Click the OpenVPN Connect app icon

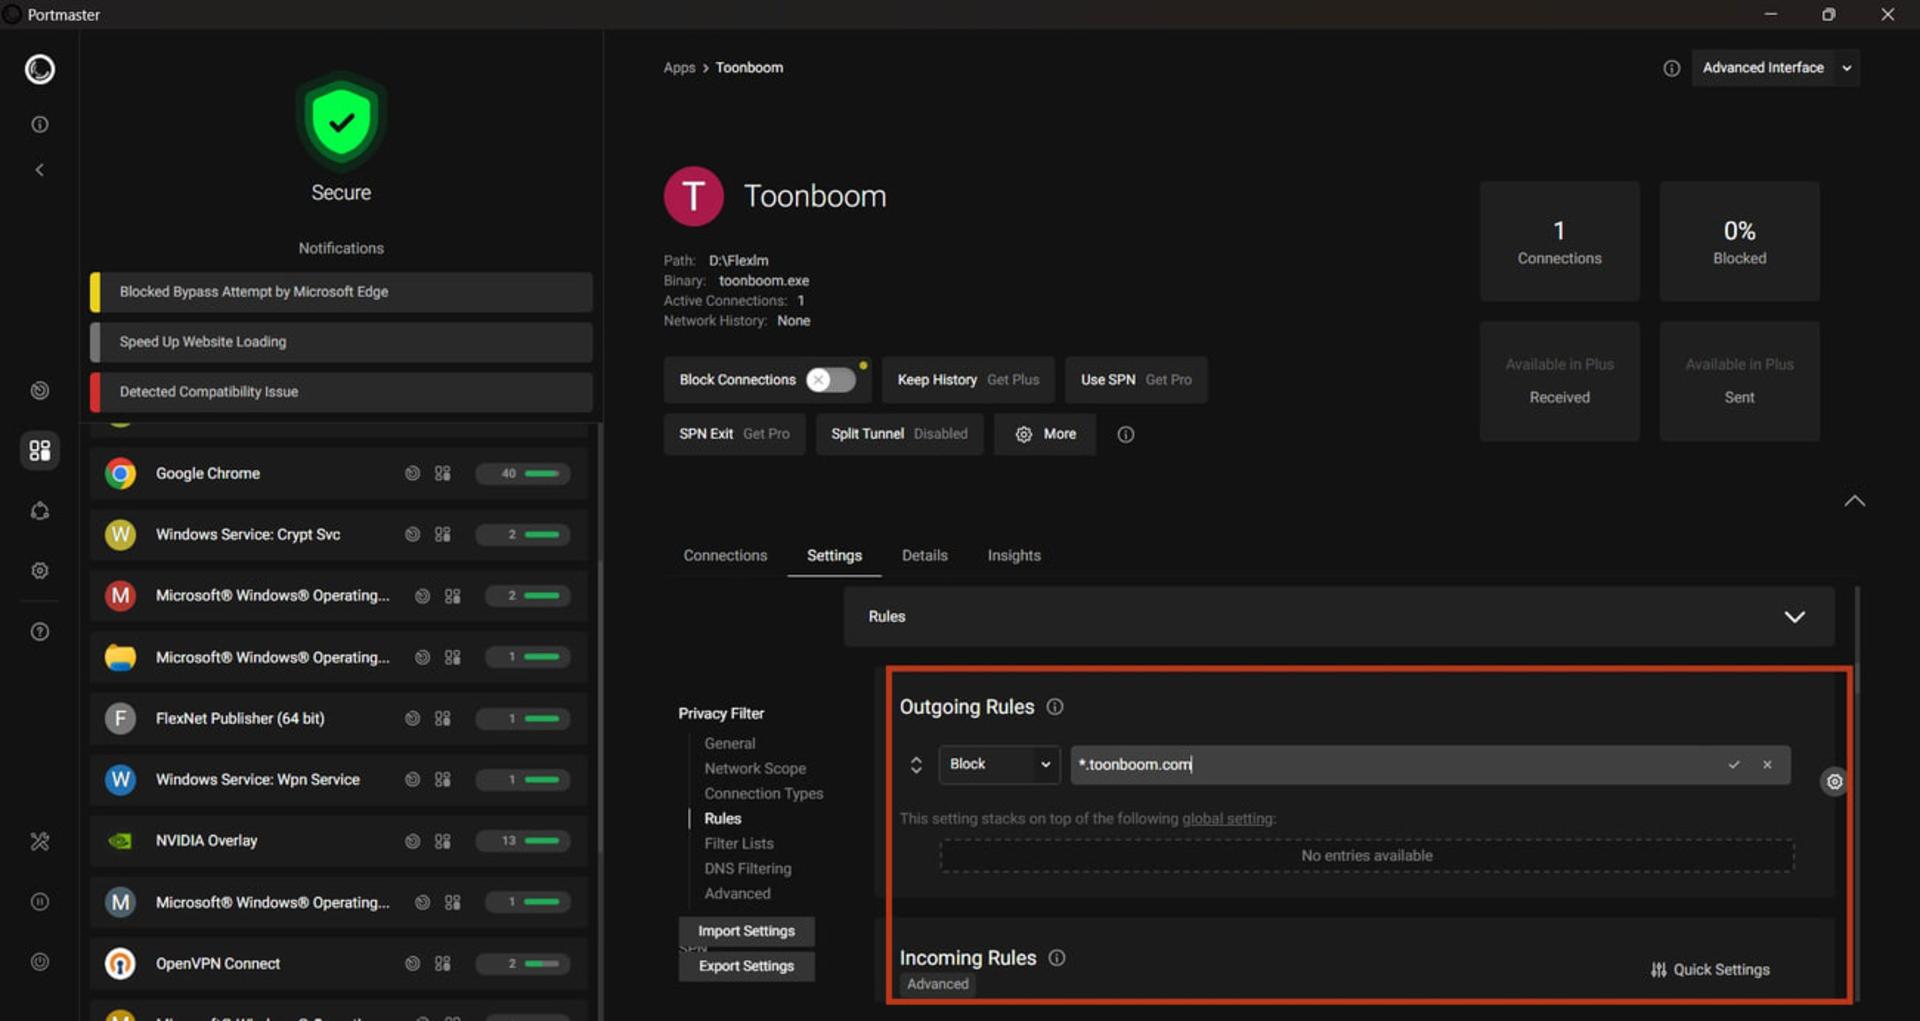tap(120, 963)
